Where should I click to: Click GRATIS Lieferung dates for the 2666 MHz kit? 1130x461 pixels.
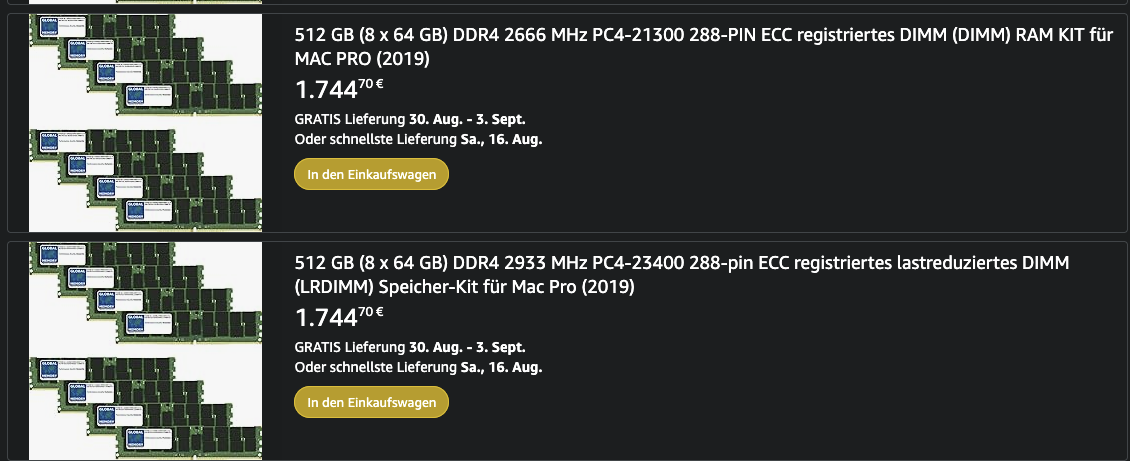410,120
